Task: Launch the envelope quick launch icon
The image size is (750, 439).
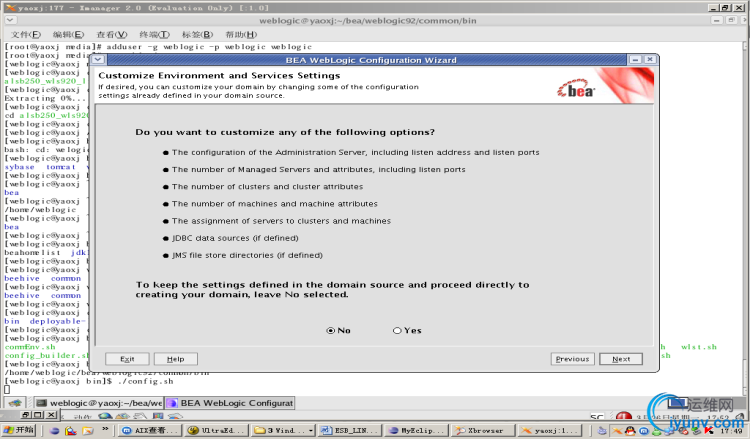Action: point(88,431)
